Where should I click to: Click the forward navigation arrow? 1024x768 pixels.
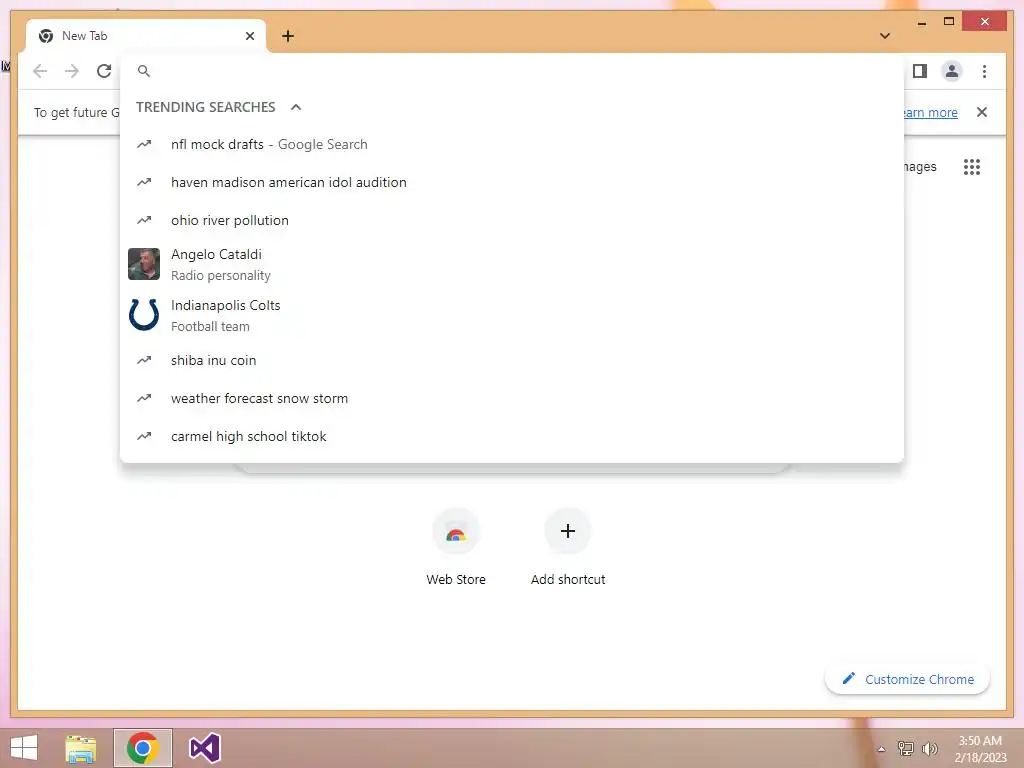click(72, 71)
